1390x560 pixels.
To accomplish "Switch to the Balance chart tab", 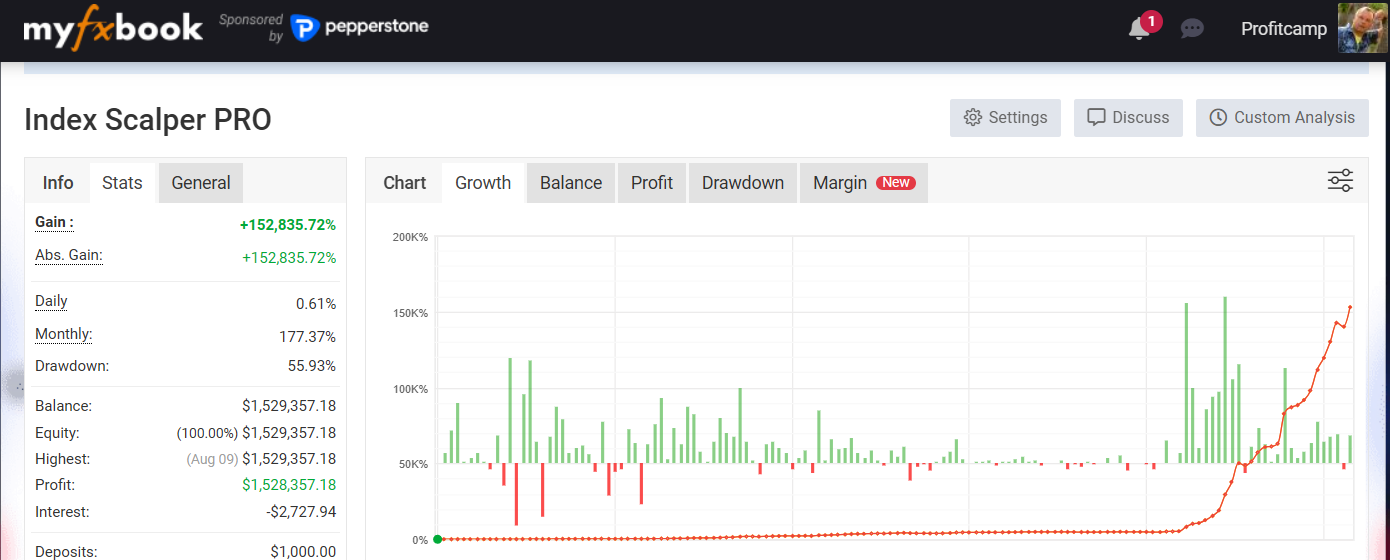I will click(571, 183).
